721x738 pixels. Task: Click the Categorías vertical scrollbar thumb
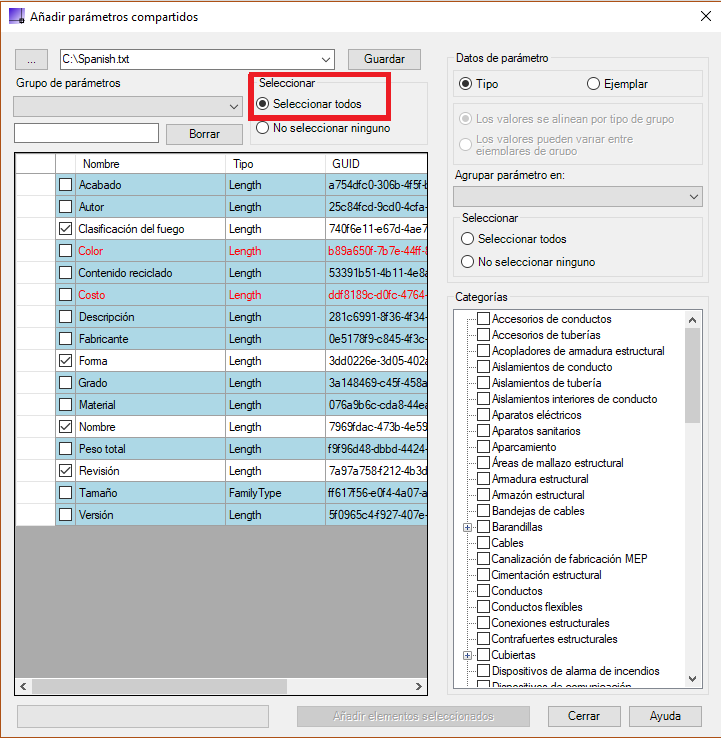point(692,376)
